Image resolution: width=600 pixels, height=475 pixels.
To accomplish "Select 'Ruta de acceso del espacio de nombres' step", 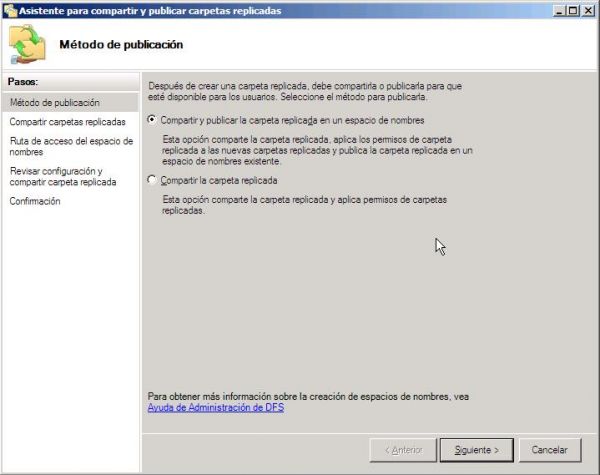I will point(71,147).
